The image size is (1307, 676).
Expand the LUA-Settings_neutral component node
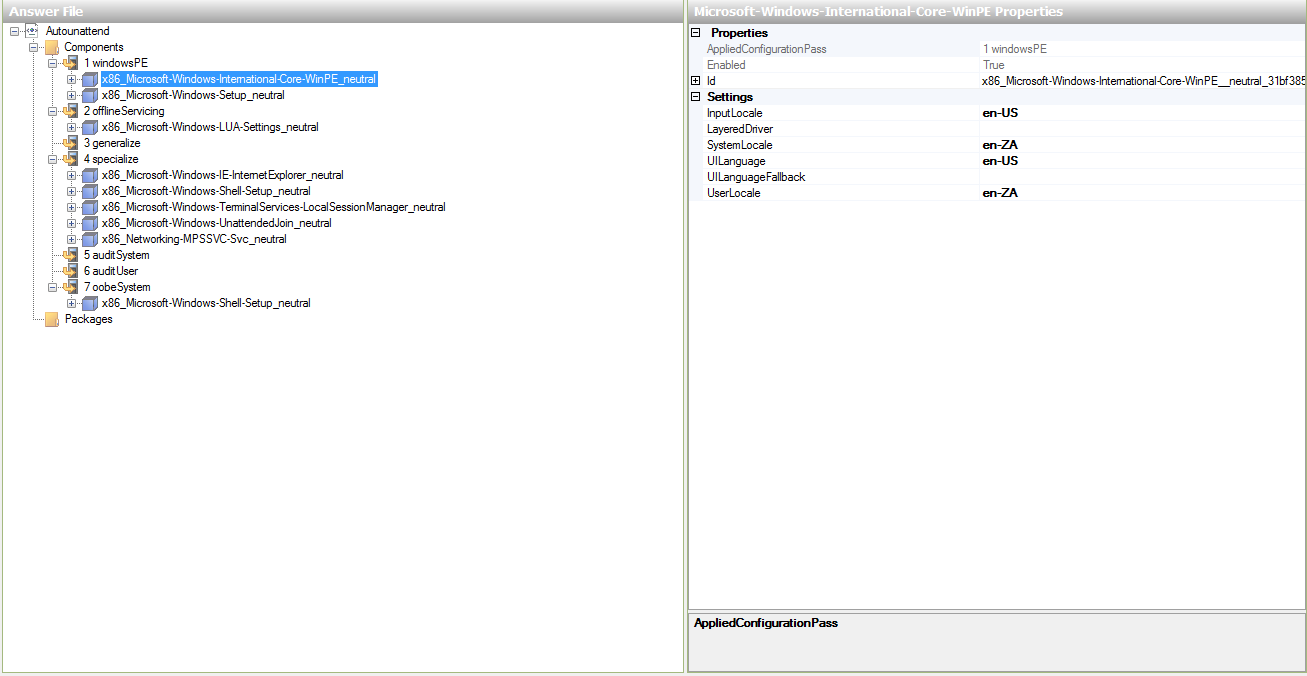[x=71, y=127]
